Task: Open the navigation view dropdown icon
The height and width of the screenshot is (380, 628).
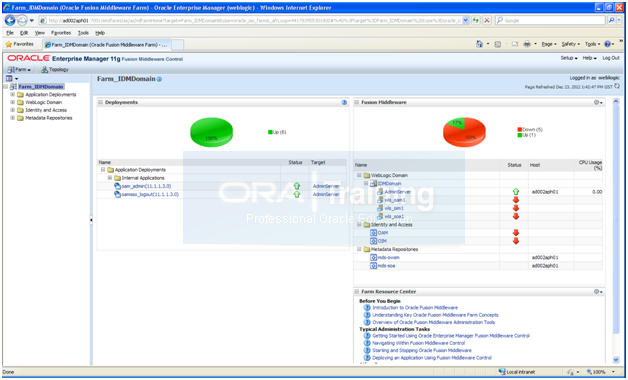Action: tap(12, 78)
